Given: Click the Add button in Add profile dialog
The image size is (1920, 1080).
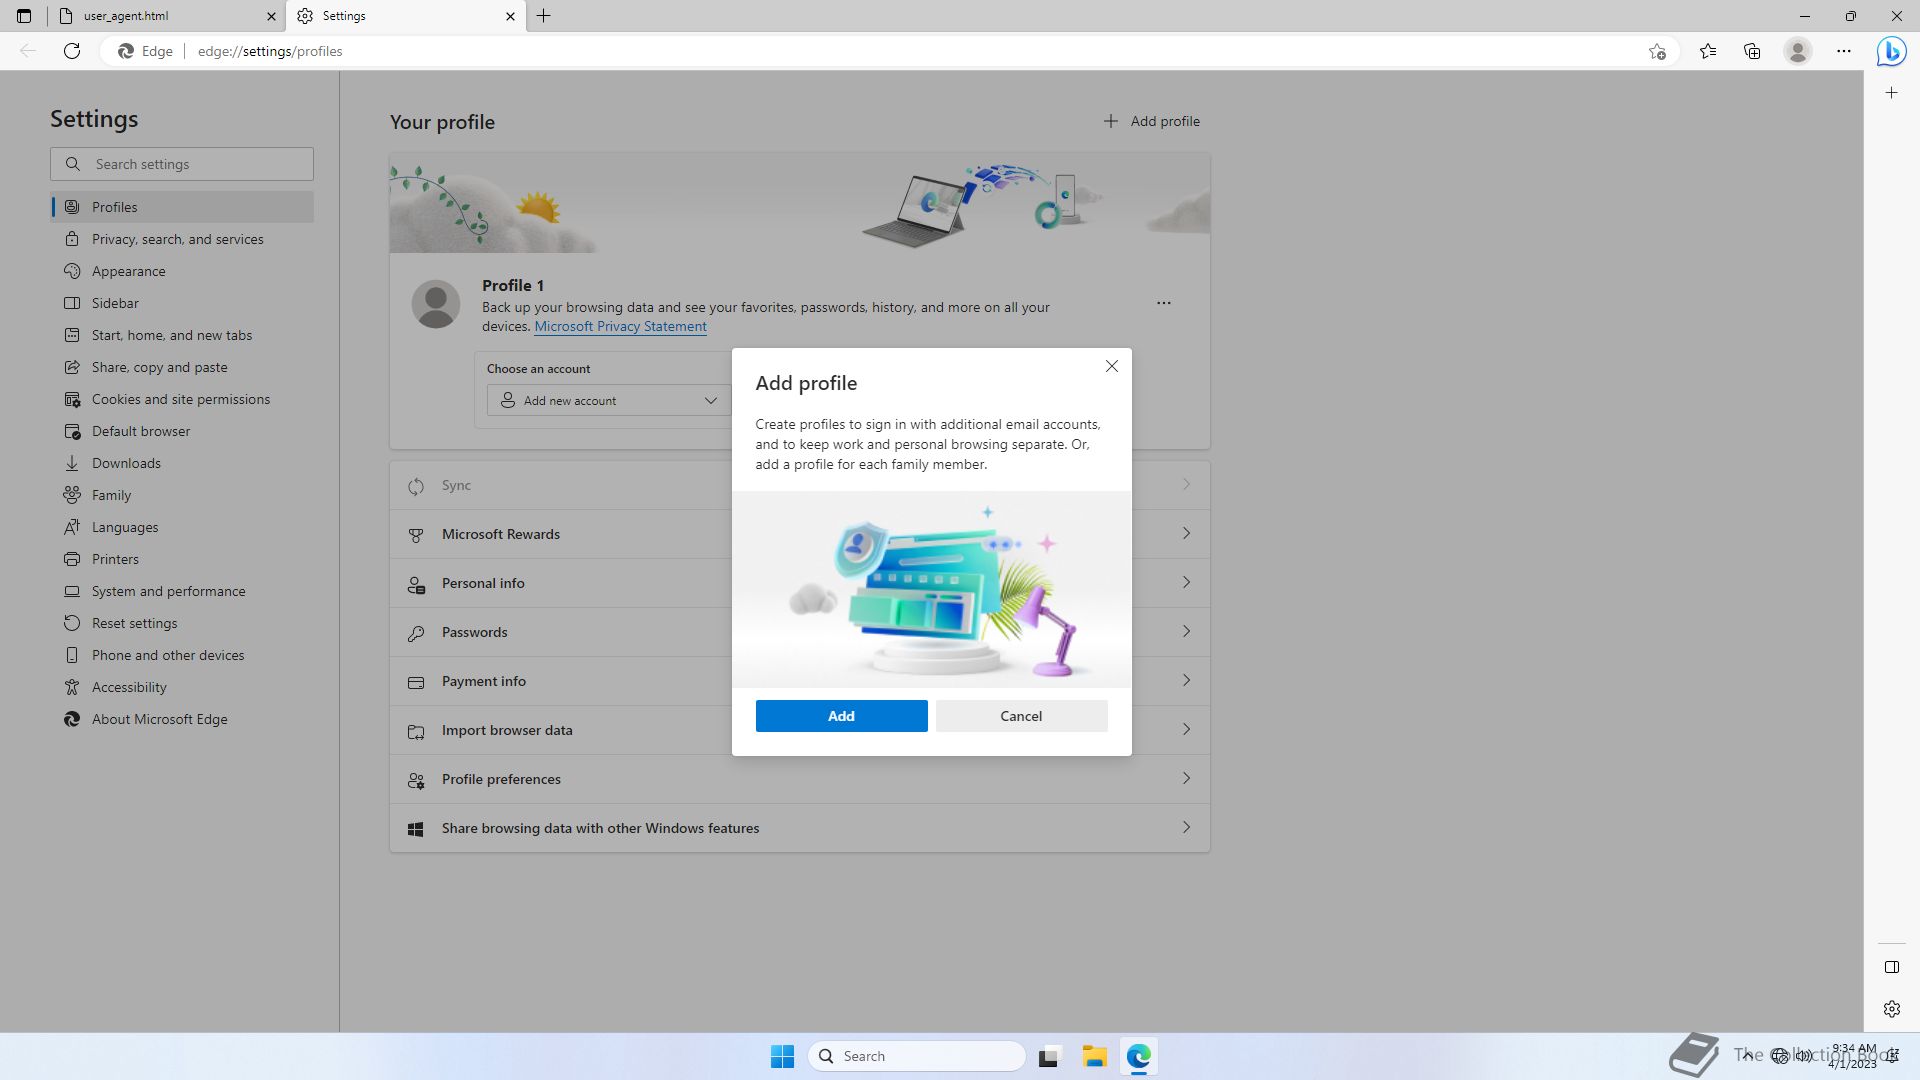Looking at the screenshot, I should tap(841, 716).
